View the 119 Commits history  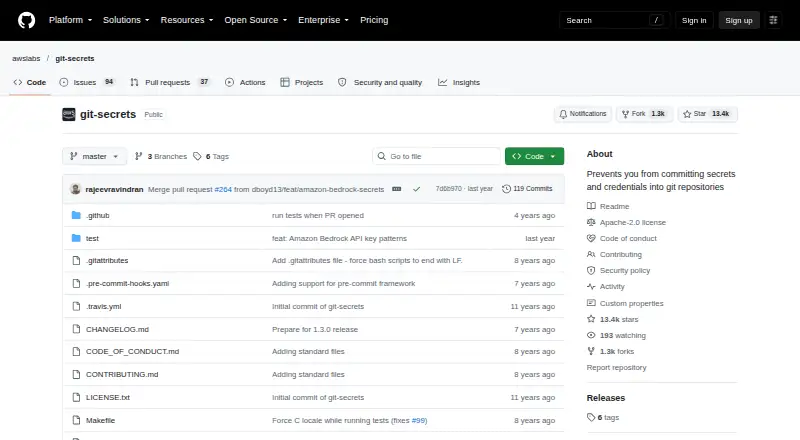[527, 189]
